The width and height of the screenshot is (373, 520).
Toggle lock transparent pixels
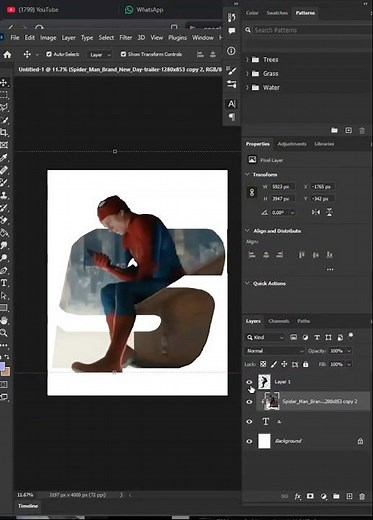pyautogui.click(x=263, y=364)
